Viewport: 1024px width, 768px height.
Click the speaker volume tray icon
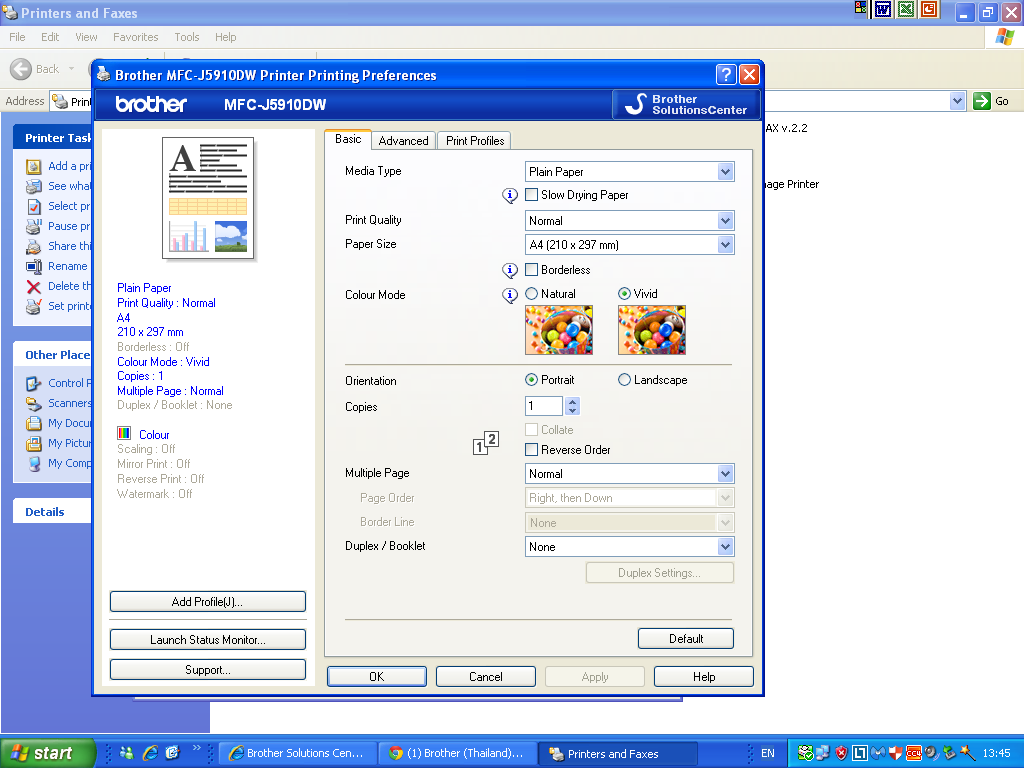(x=931, y=754)
